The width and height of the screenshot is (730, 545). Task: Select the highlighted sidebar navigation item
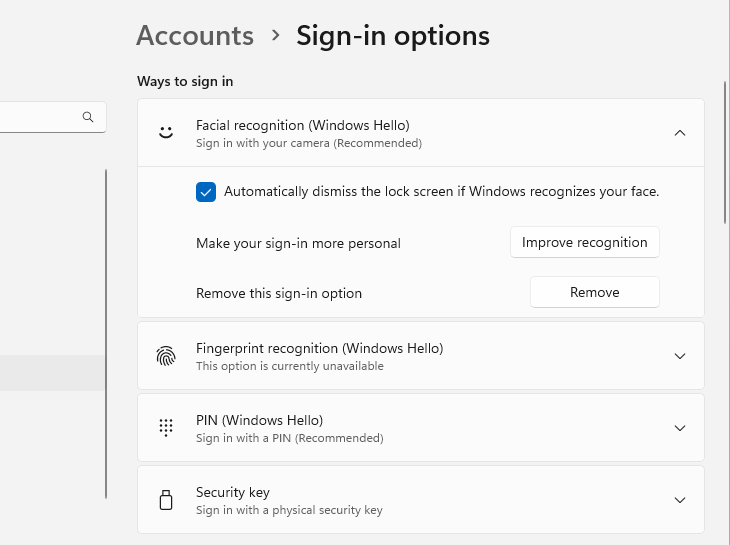point(52,372)
